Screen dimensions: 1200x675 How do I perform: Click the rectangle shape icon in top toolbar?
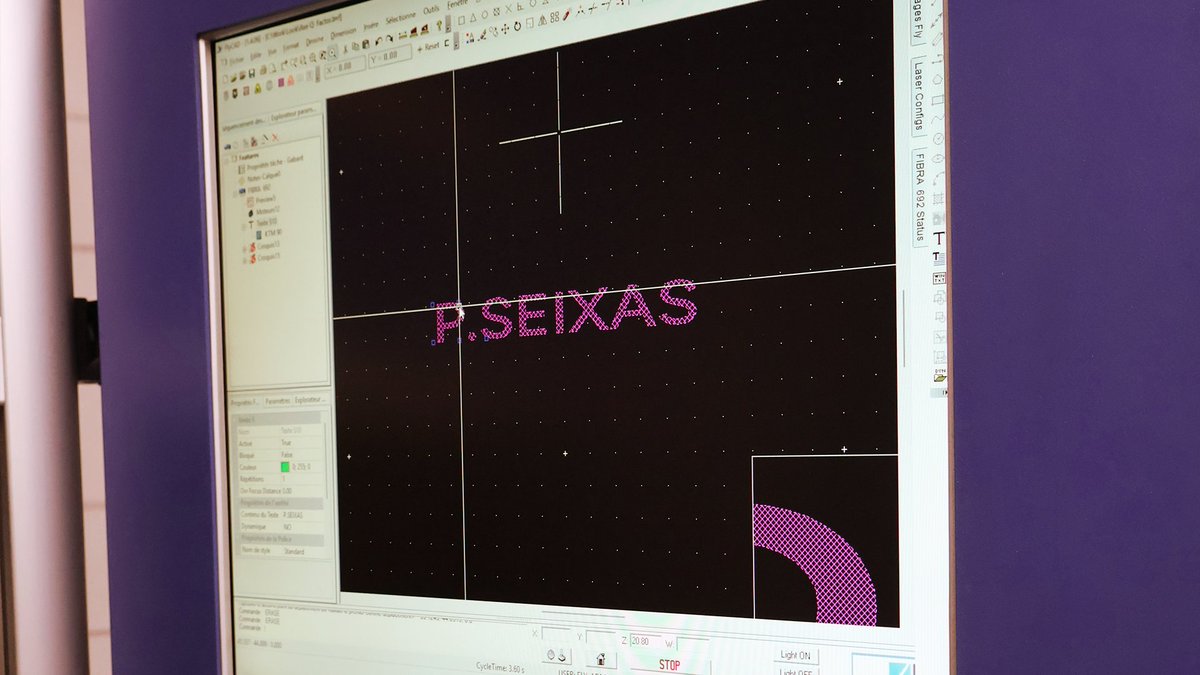pos(461,20)
